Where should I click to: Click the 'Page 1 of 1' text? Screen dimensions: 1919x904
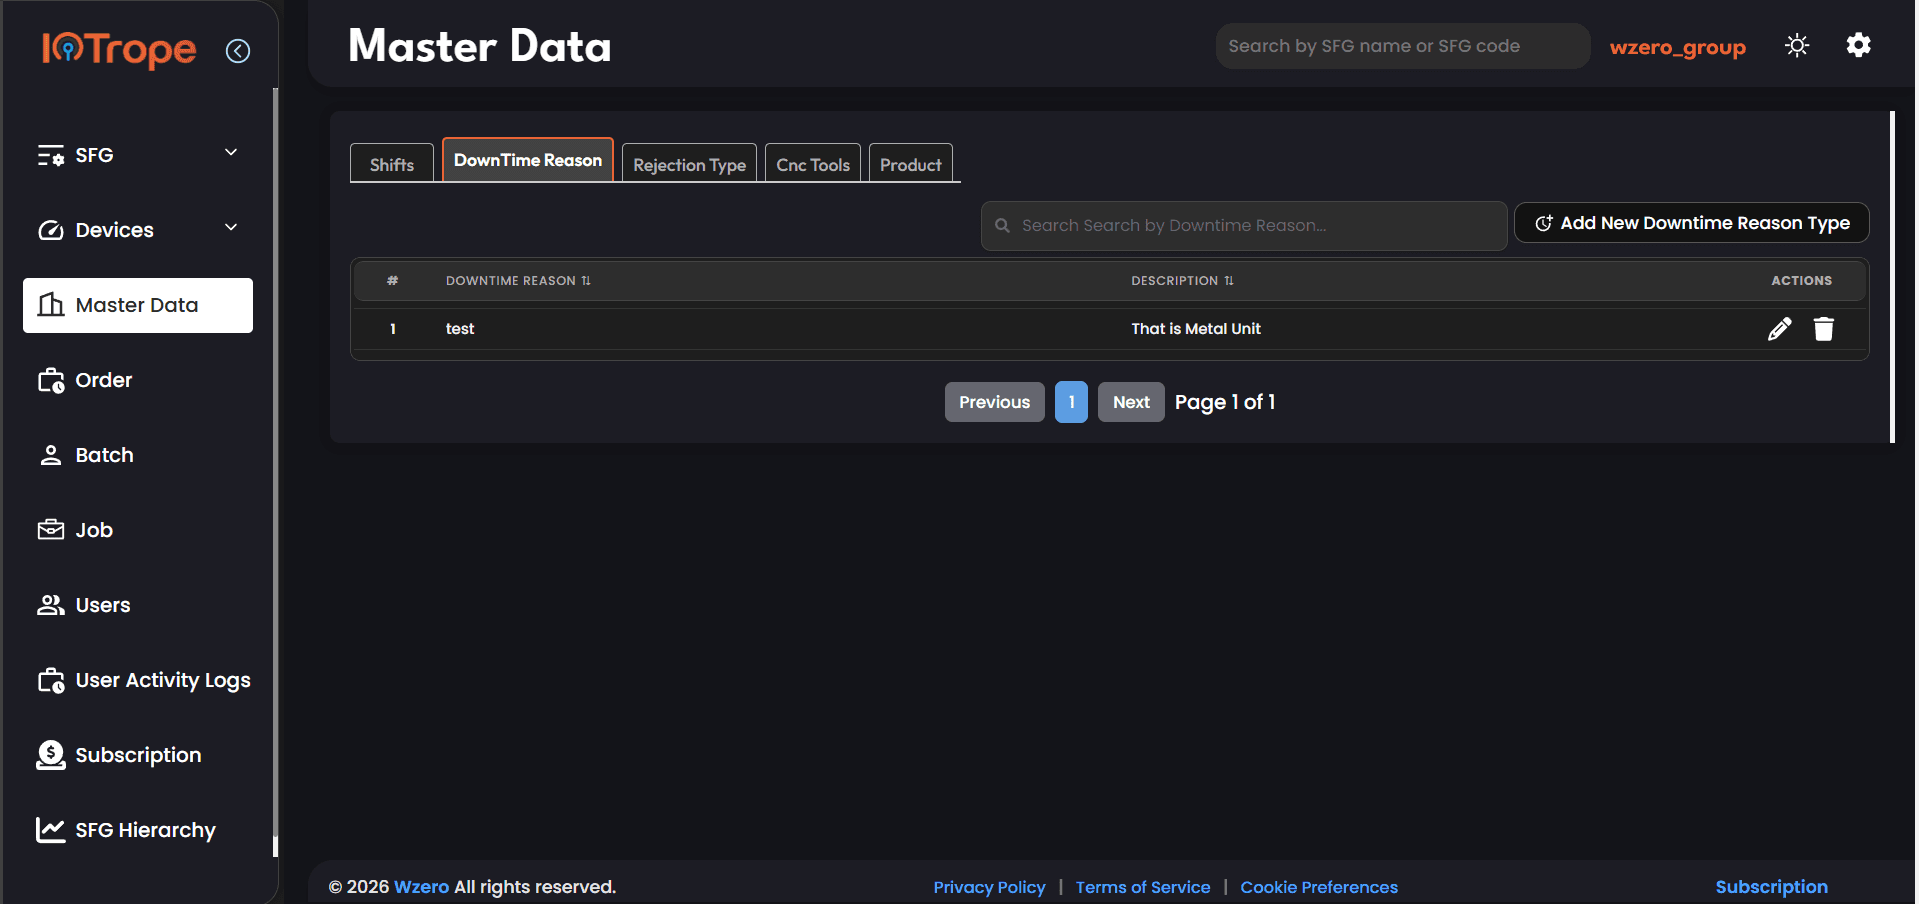click(x=1225, y=402)
